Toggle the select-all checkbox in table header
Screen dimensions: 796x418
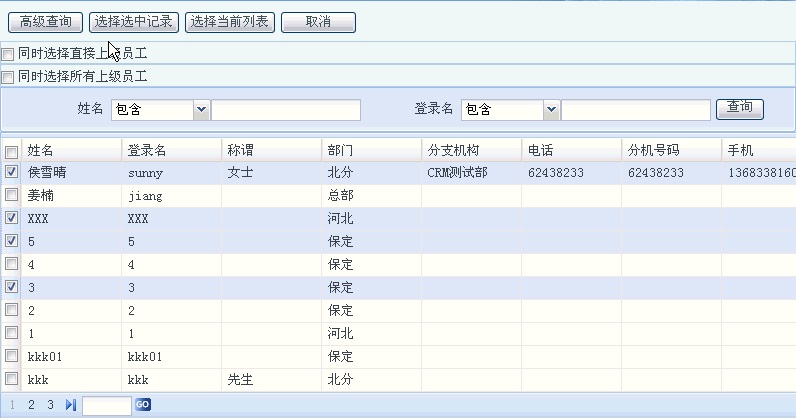click(x=12, y=152)
